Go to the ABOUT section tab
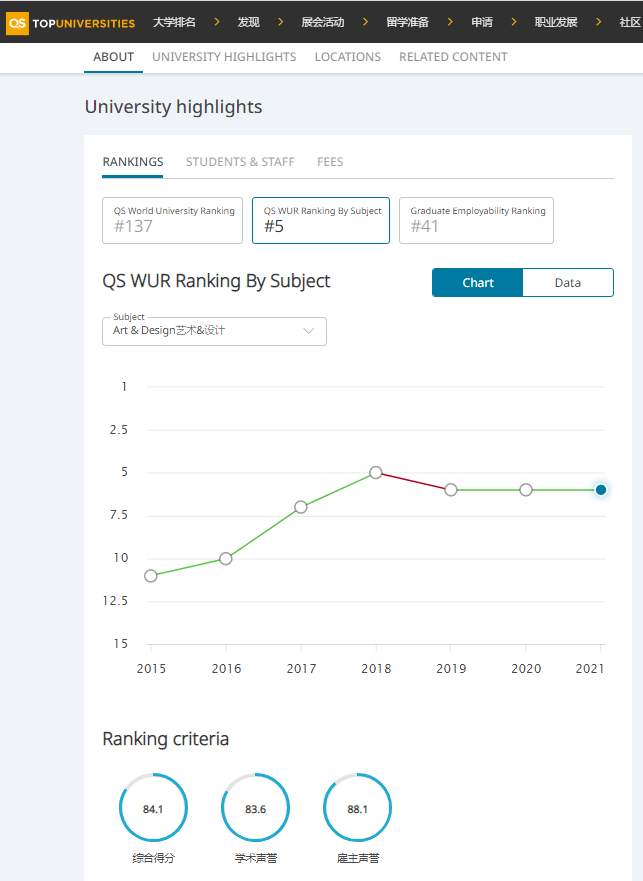This screenshot has width=643, height=881. point(114,57)
